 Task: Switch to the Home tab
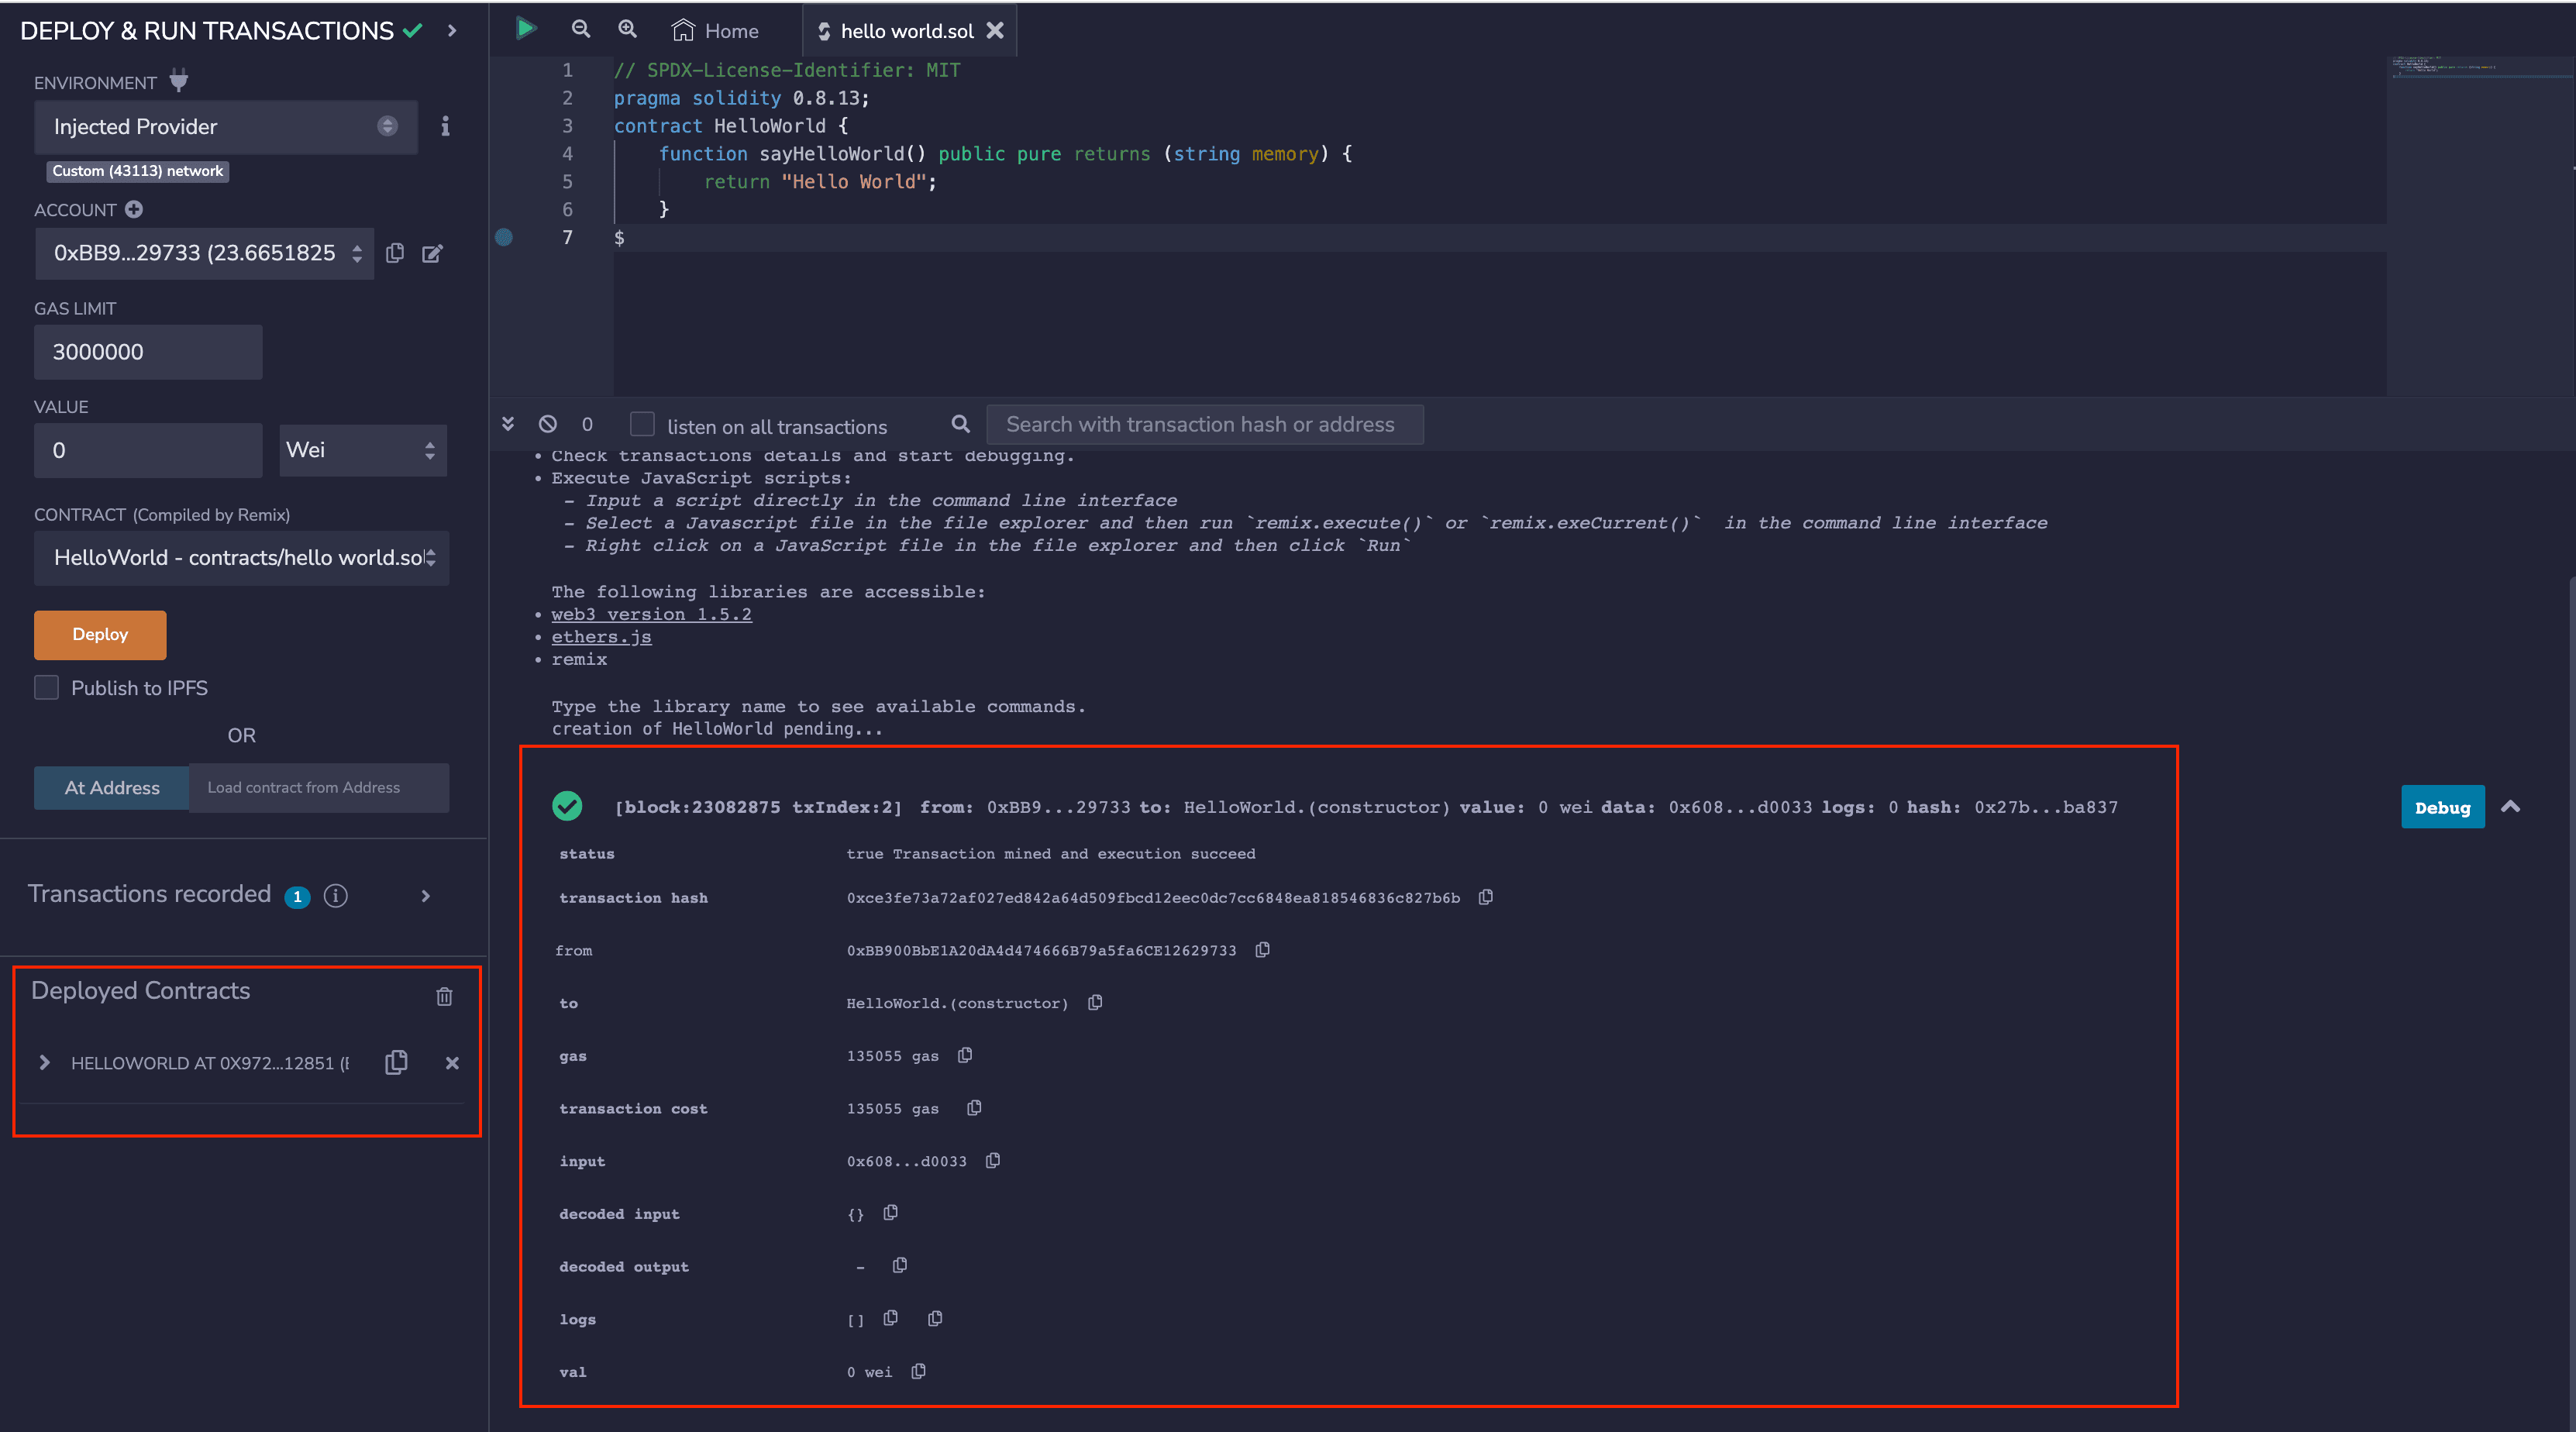pyautogui.click(x=716, y=31)
